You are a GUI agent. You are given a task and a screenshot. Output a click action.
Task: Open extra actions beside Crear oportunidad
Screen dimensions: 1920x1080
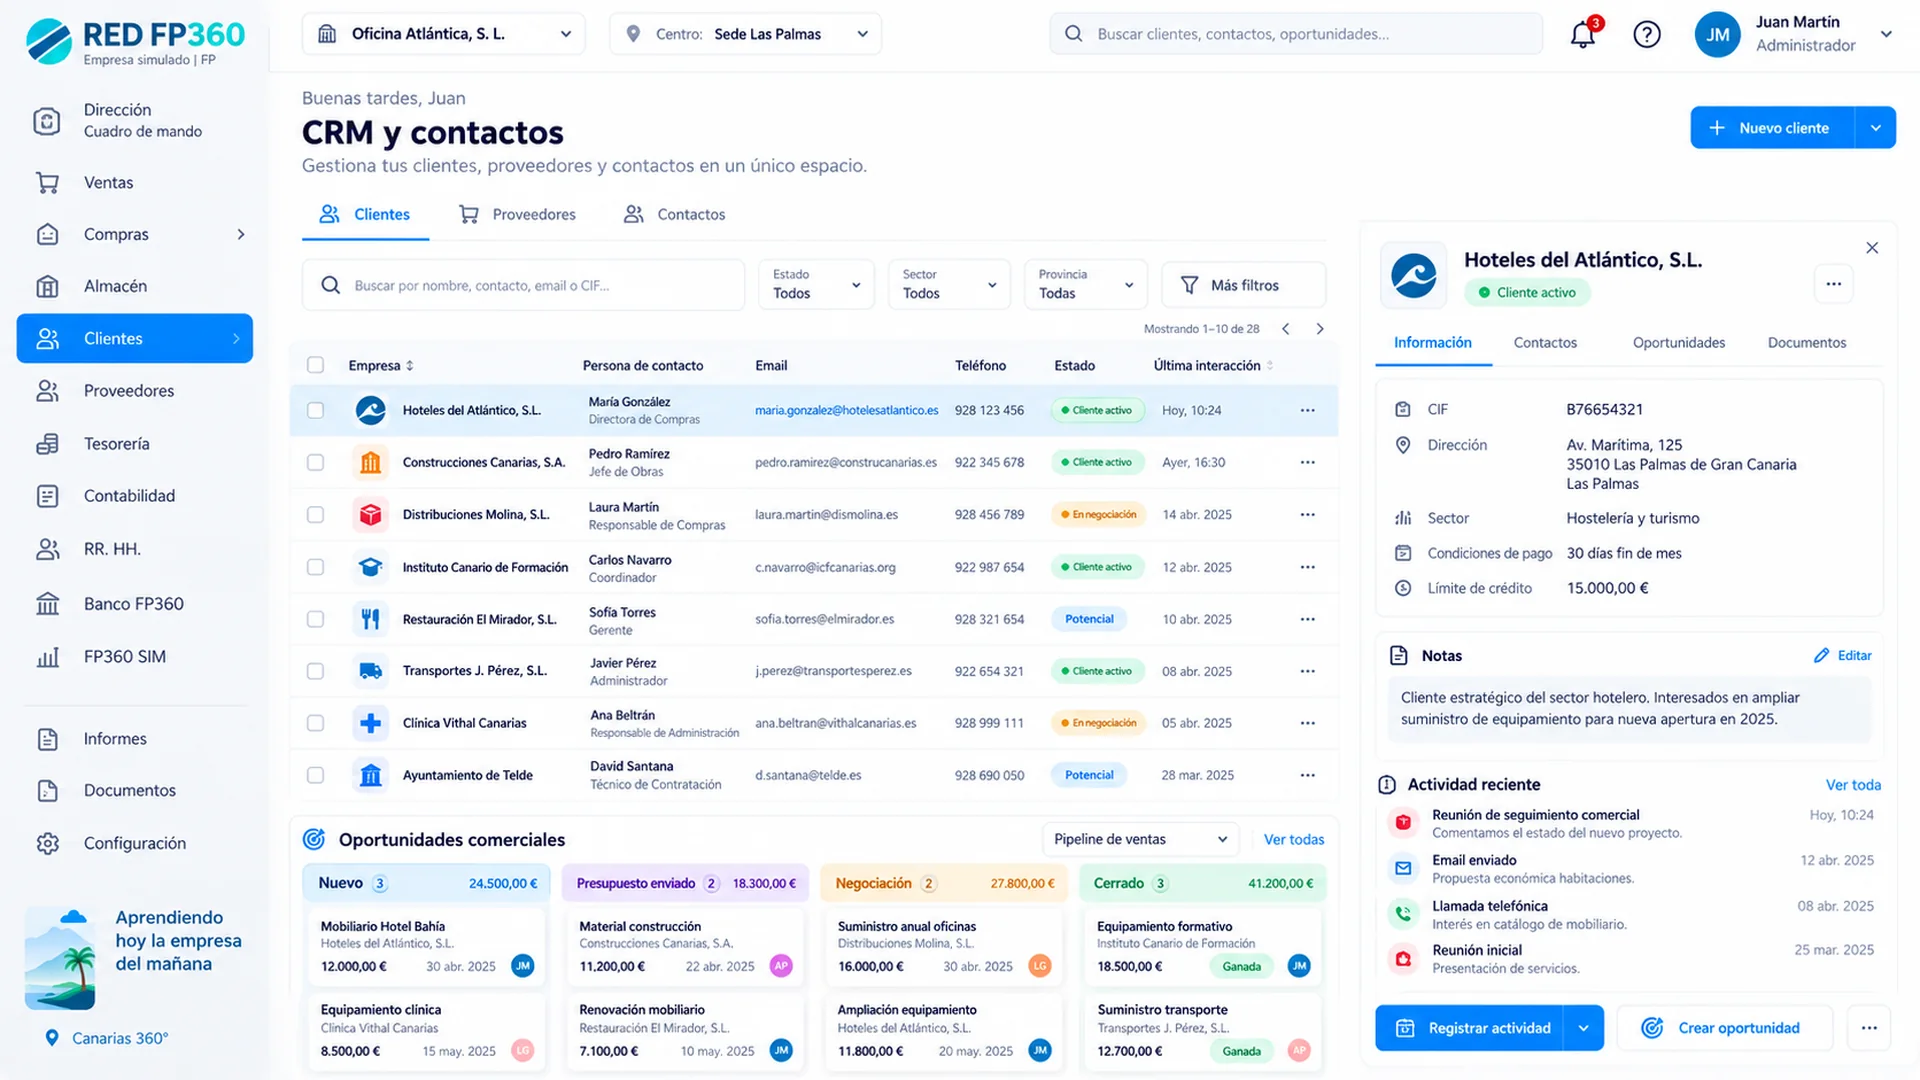(1868, 1028)
